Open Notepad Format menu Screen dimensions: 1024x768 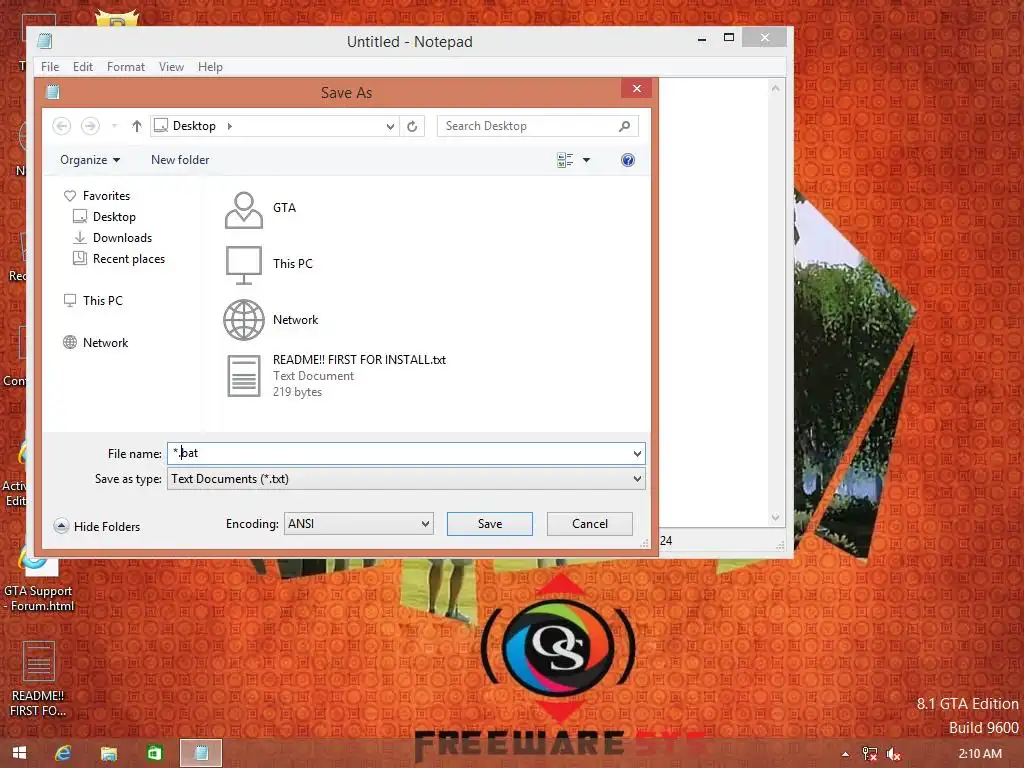pyautogui.click(x=126, y=67)
